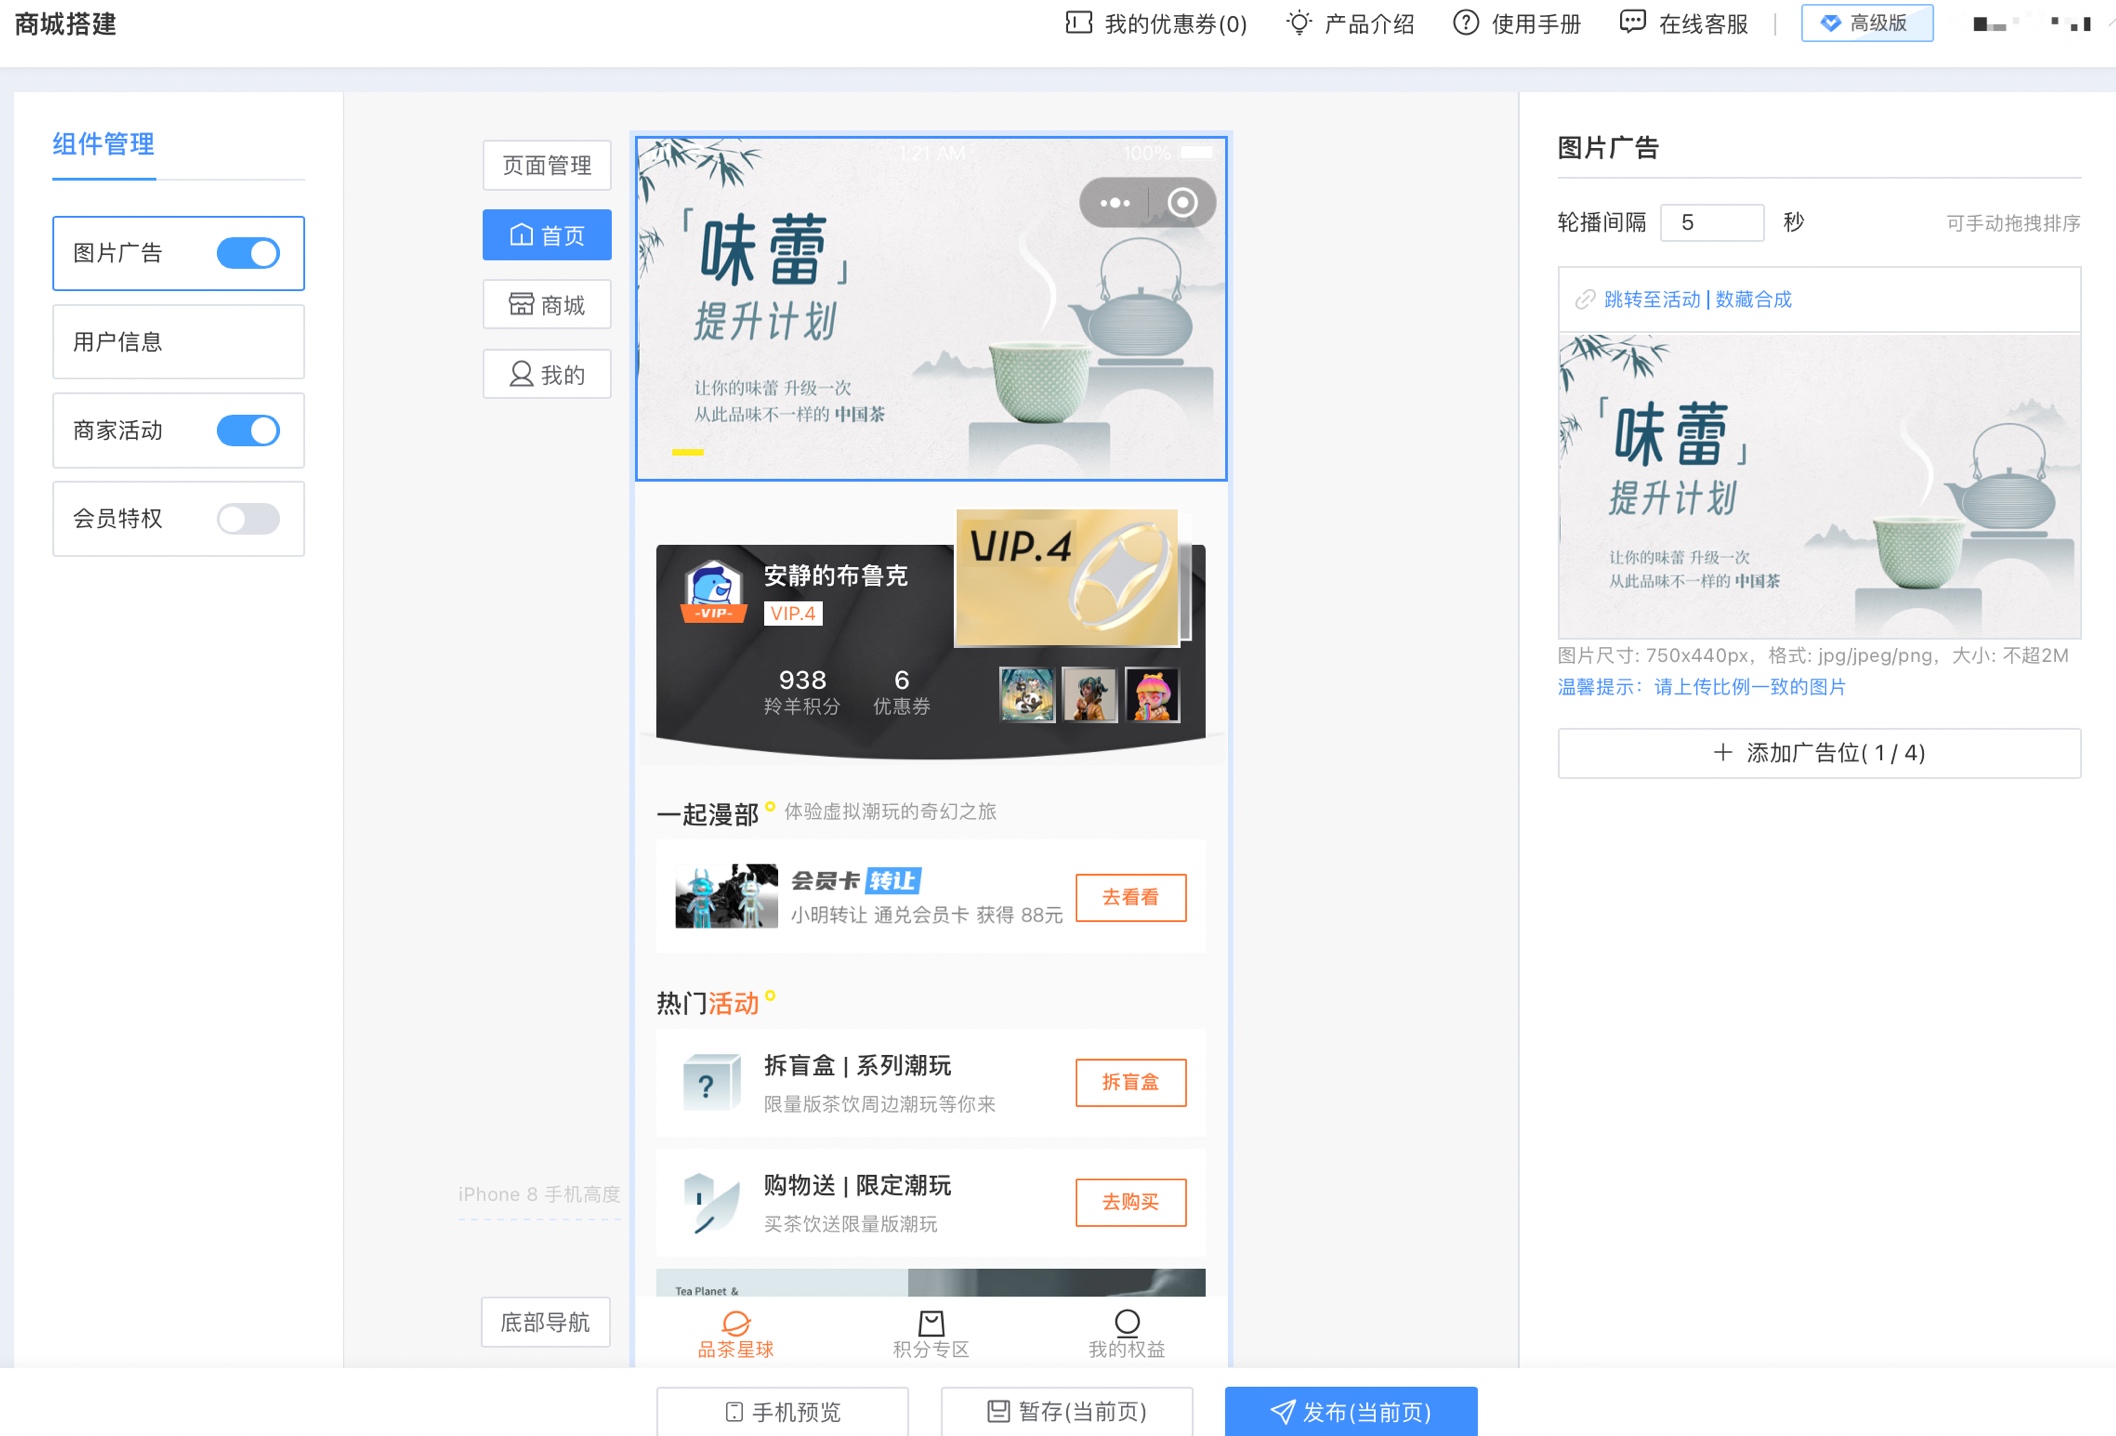
Task: Click the 发布(当前页) publish button
Action: coord(1350,1411)
